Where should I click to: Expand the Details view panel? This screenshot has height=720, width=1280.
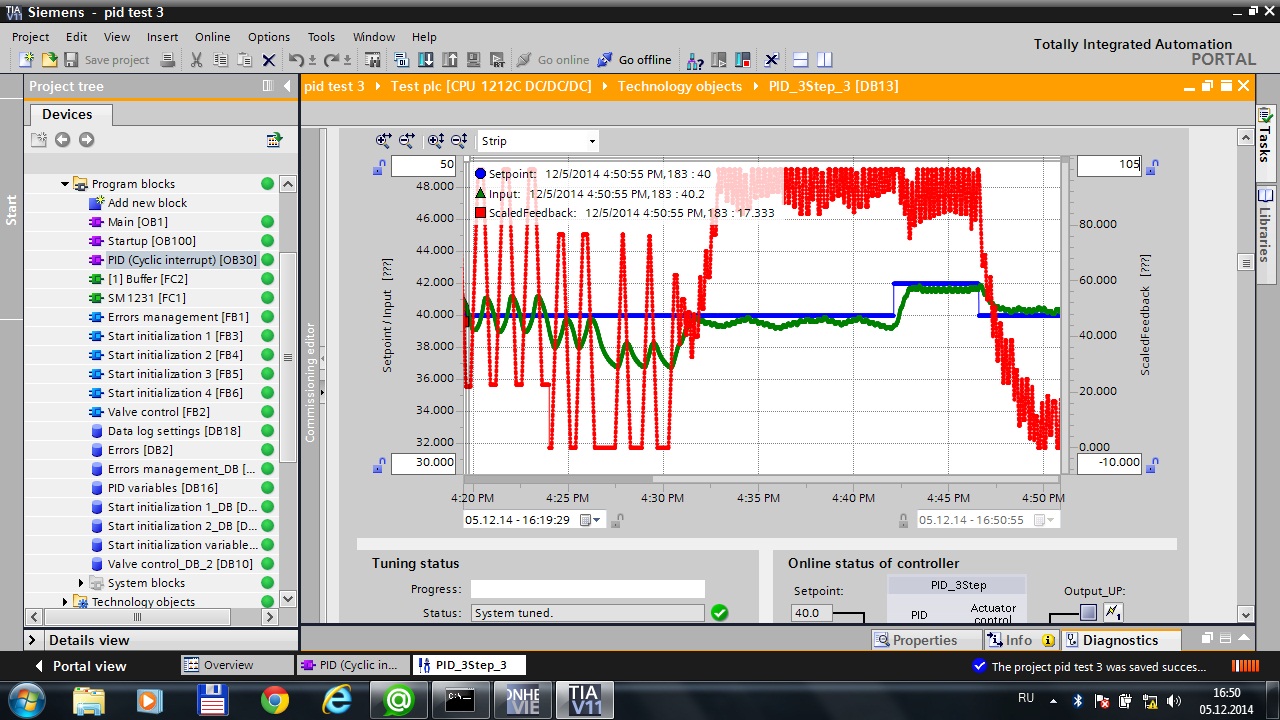(32, 640)
